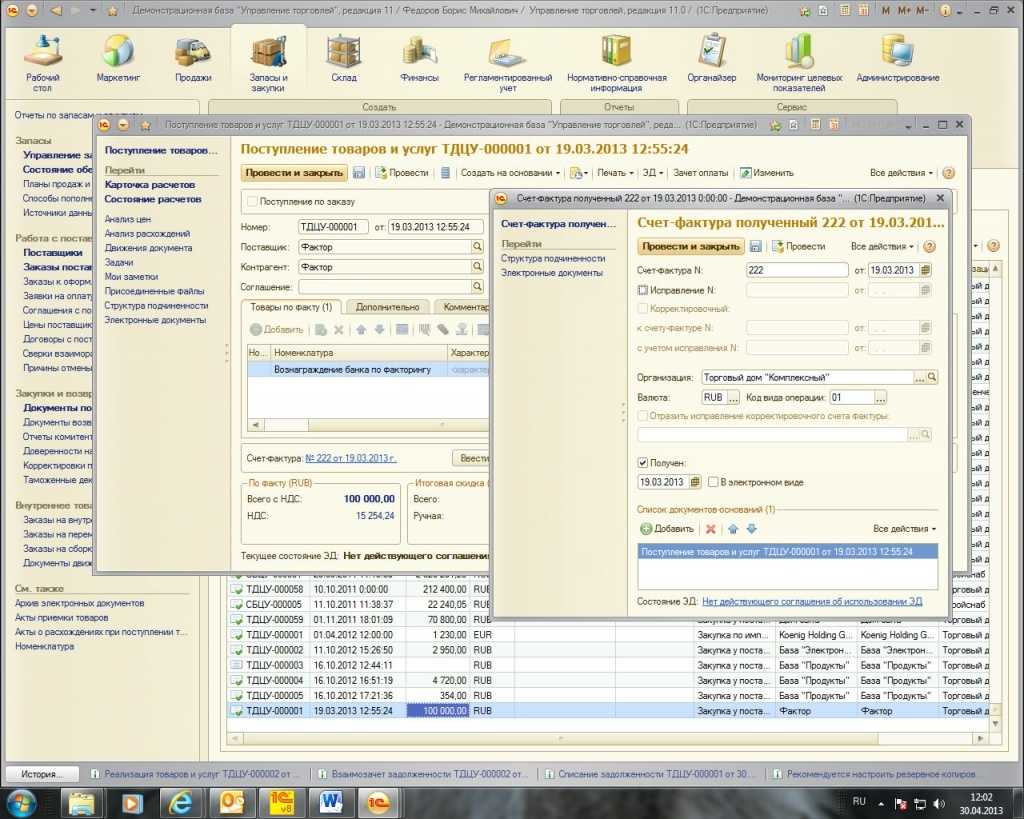Select the Товары по факту tab
1024x819 pixels.
[x=292, y=307]
